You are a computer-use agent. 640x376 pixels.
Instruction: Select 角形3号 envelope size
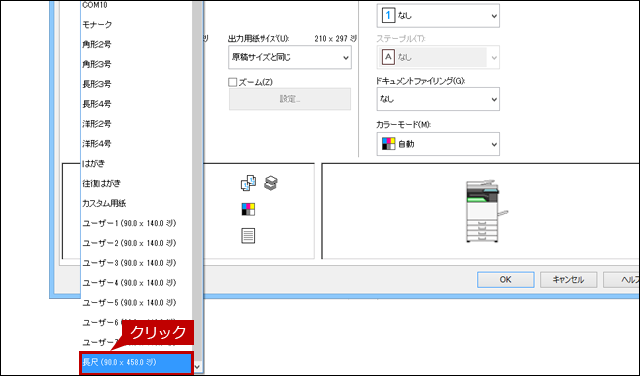[136, 64]
